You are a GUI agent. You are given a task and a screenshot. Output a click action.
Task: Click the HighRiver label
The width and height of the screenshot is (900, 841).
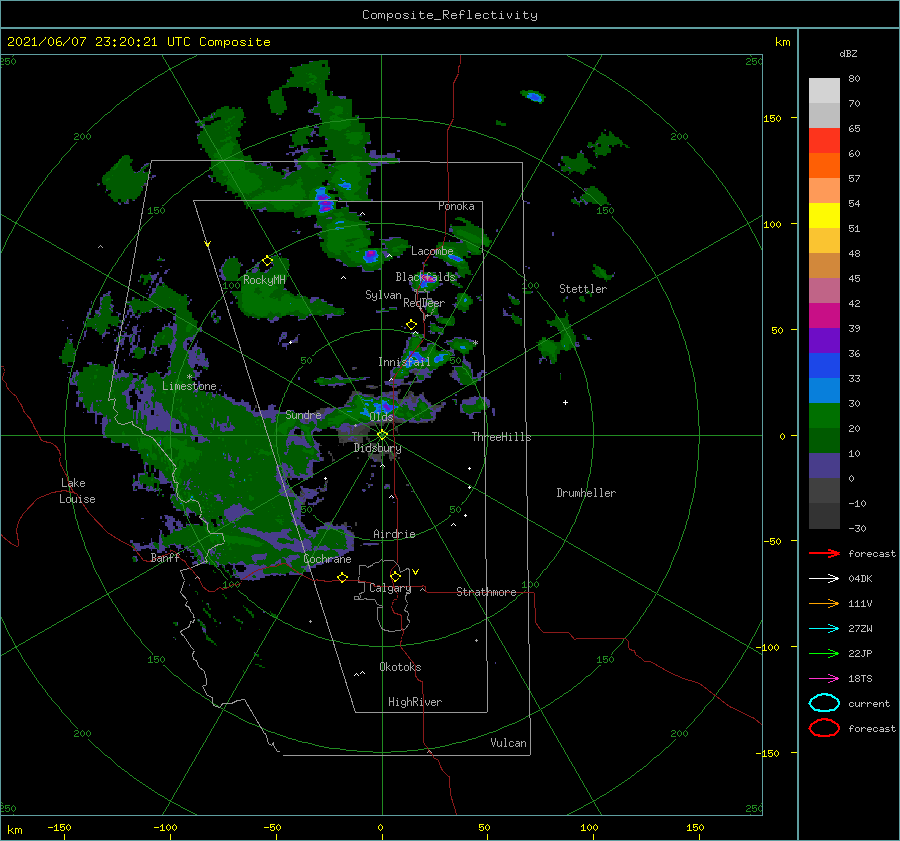tap(415, 702)
